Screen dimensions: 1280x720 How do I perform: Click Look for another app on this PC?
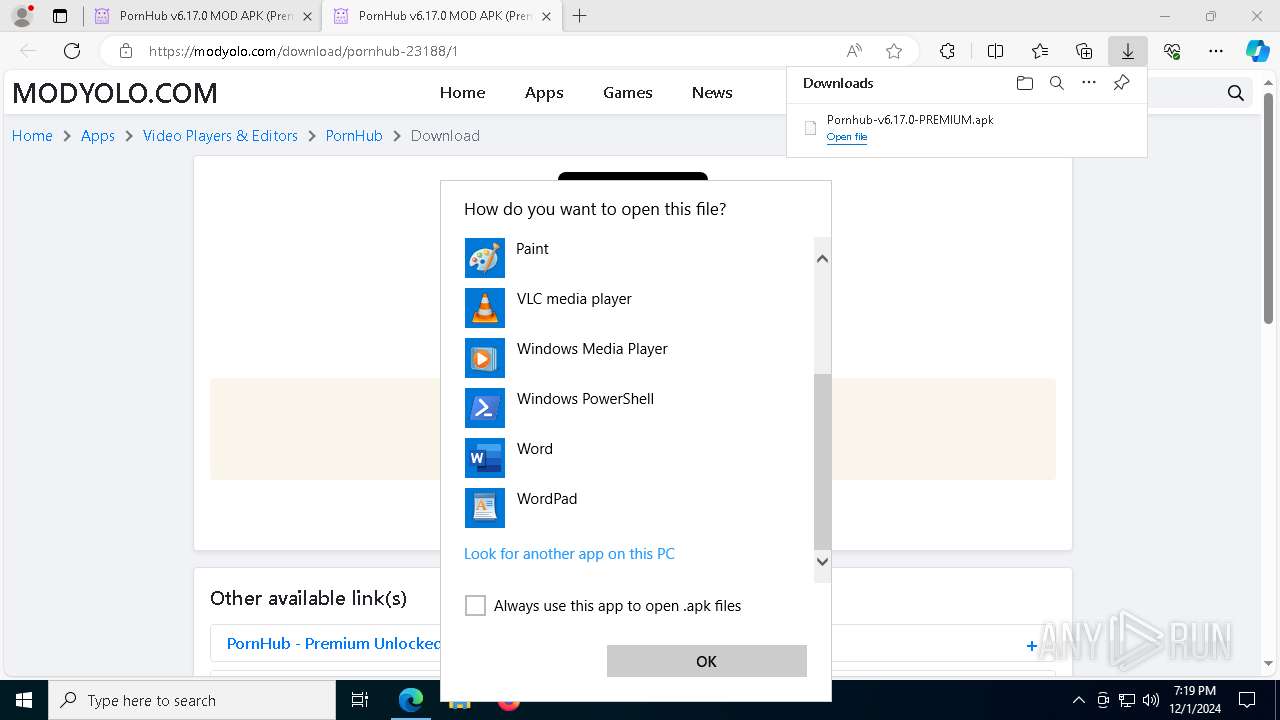[x=569, y=554]
